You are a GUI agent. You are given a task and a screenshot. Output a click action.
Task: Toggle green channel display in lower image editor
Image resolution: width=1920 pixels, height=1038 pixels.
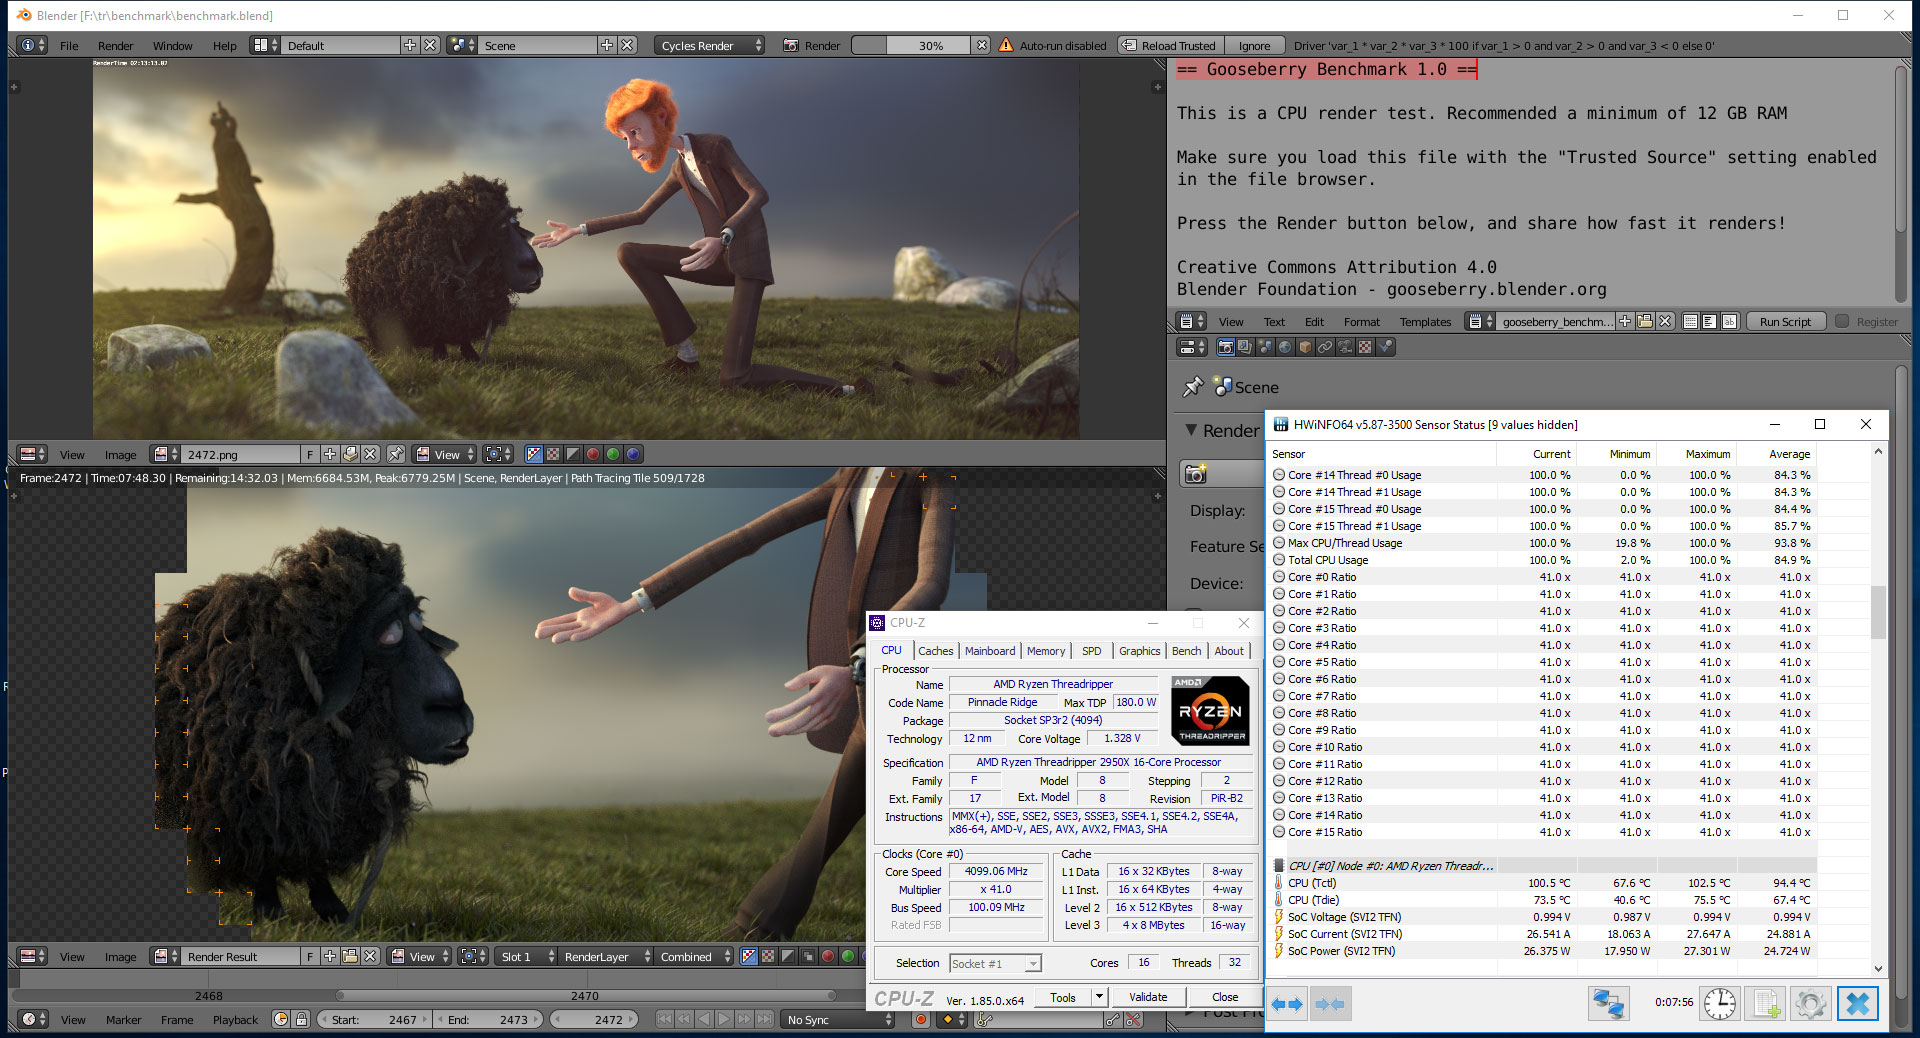[848, 956]
